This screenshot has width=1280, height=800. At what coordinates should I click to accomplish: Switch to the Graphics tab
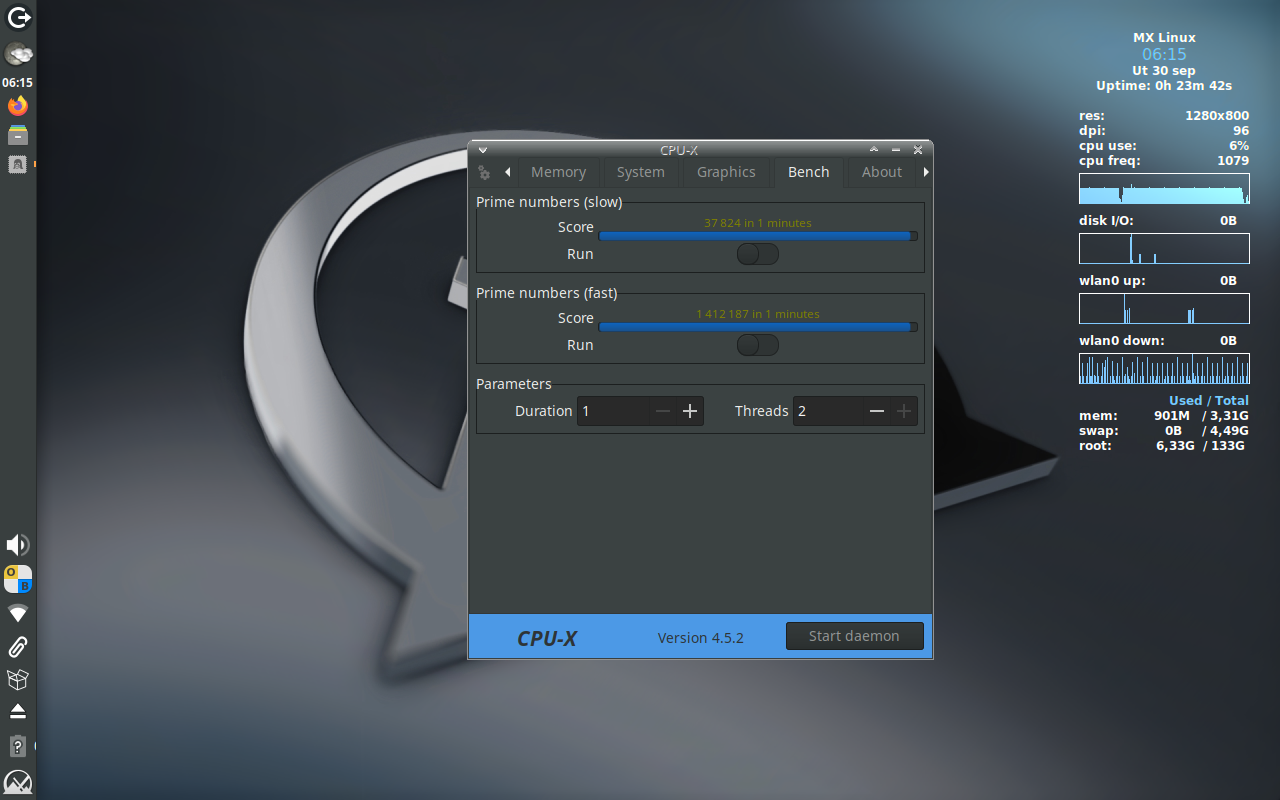click(726, 172)
